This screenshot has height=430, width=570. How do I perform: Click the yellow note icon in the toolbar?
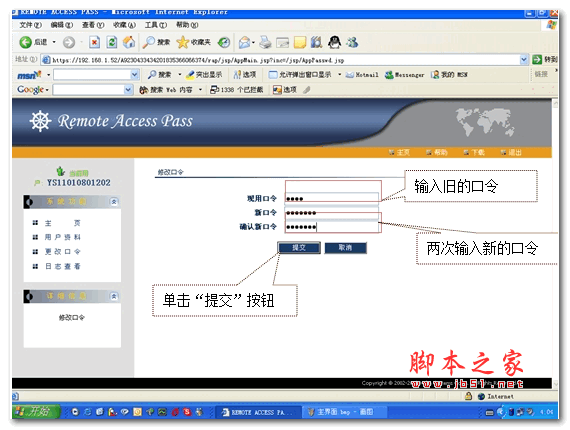coord(300,42)
